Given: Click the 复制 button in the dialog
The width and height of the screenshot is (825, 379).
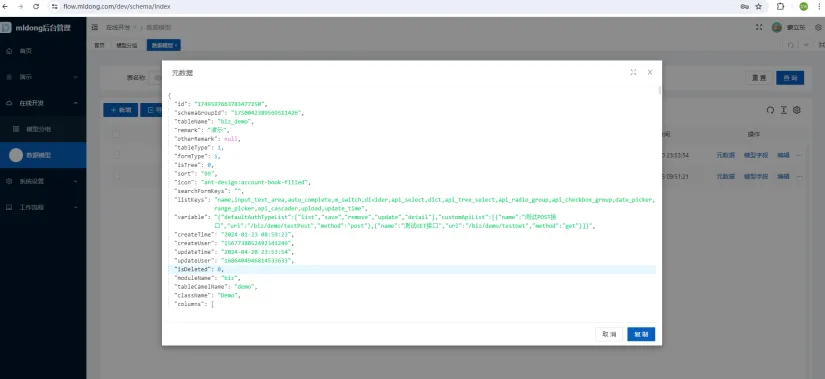Looking at the screenshot, I should [x=641, y=334].
